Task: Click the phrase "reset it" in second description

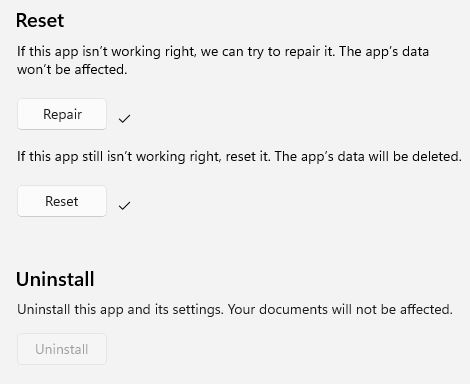Action: [247, 156]
